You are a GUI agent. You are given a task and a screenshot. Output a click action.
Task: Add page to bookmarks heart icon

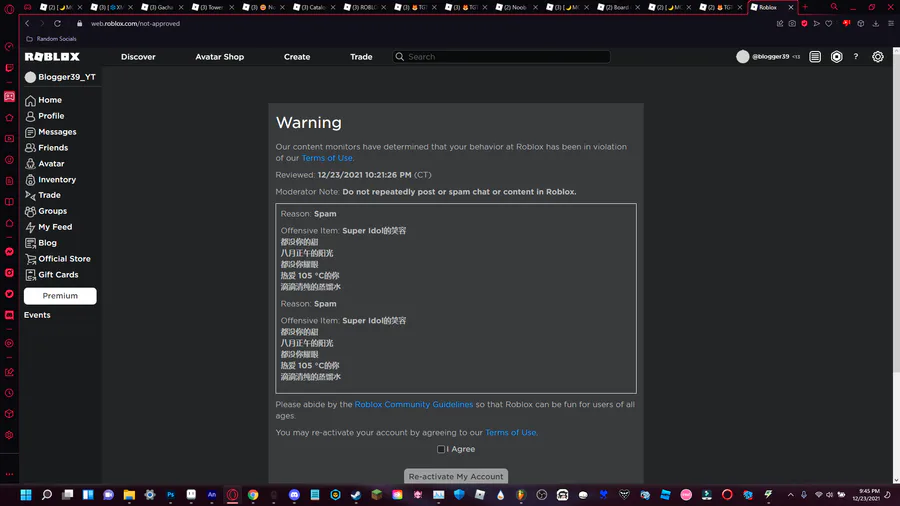coord(829,24)
